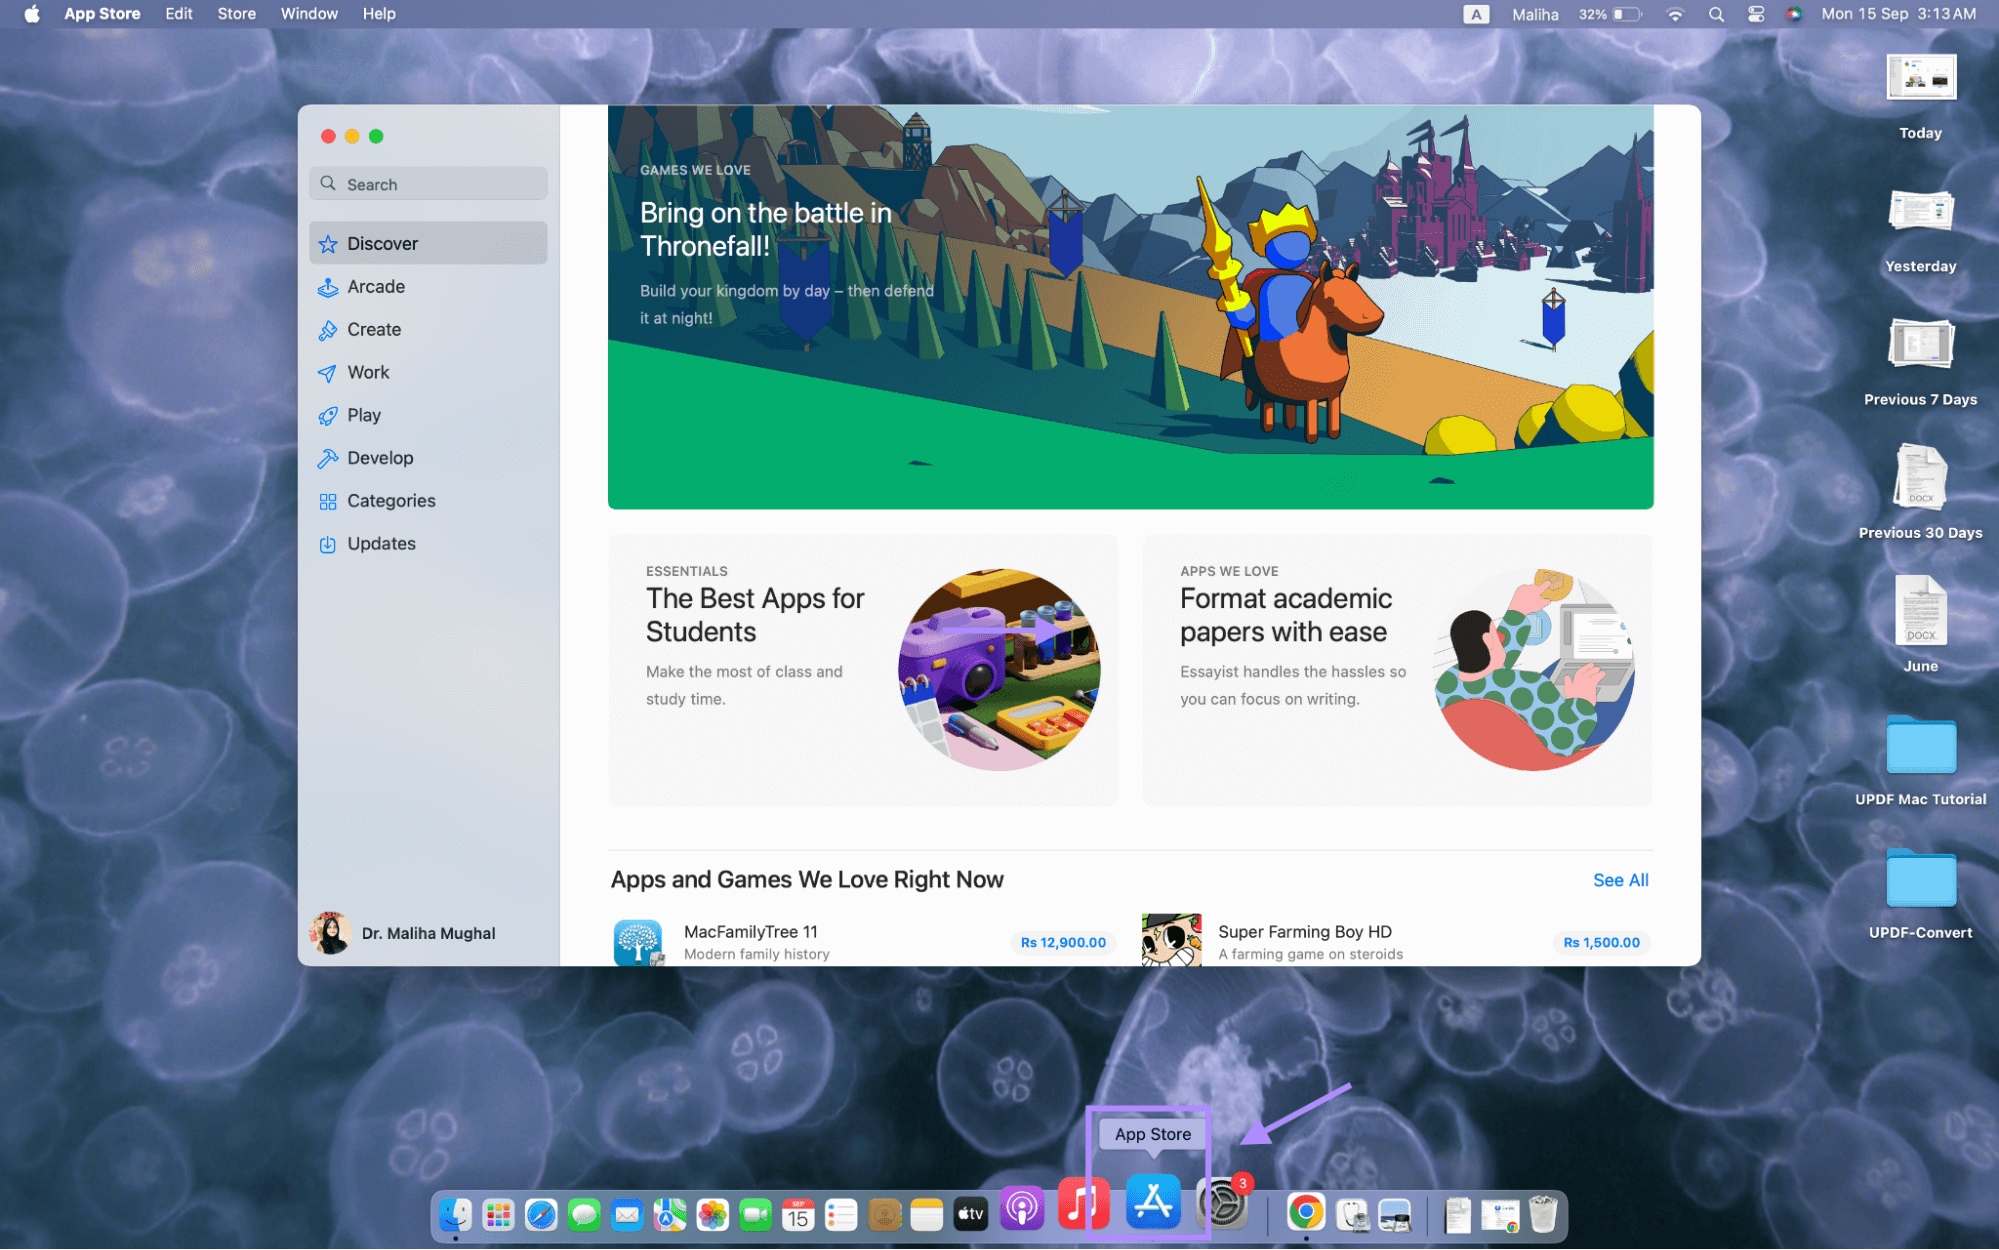Open Calendar from the Dock

(798, 1214)
